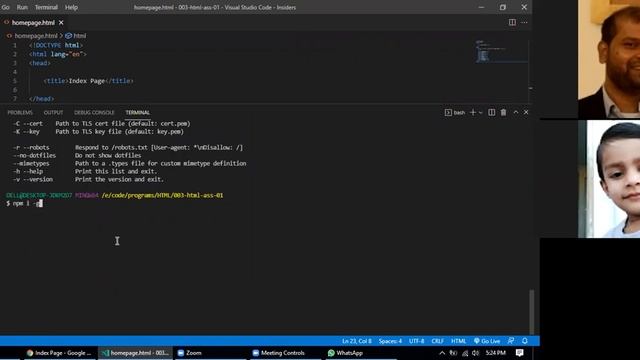Start Go Live server
The width and height of the screenshot is (640, 360).
[x=487, y=341]
